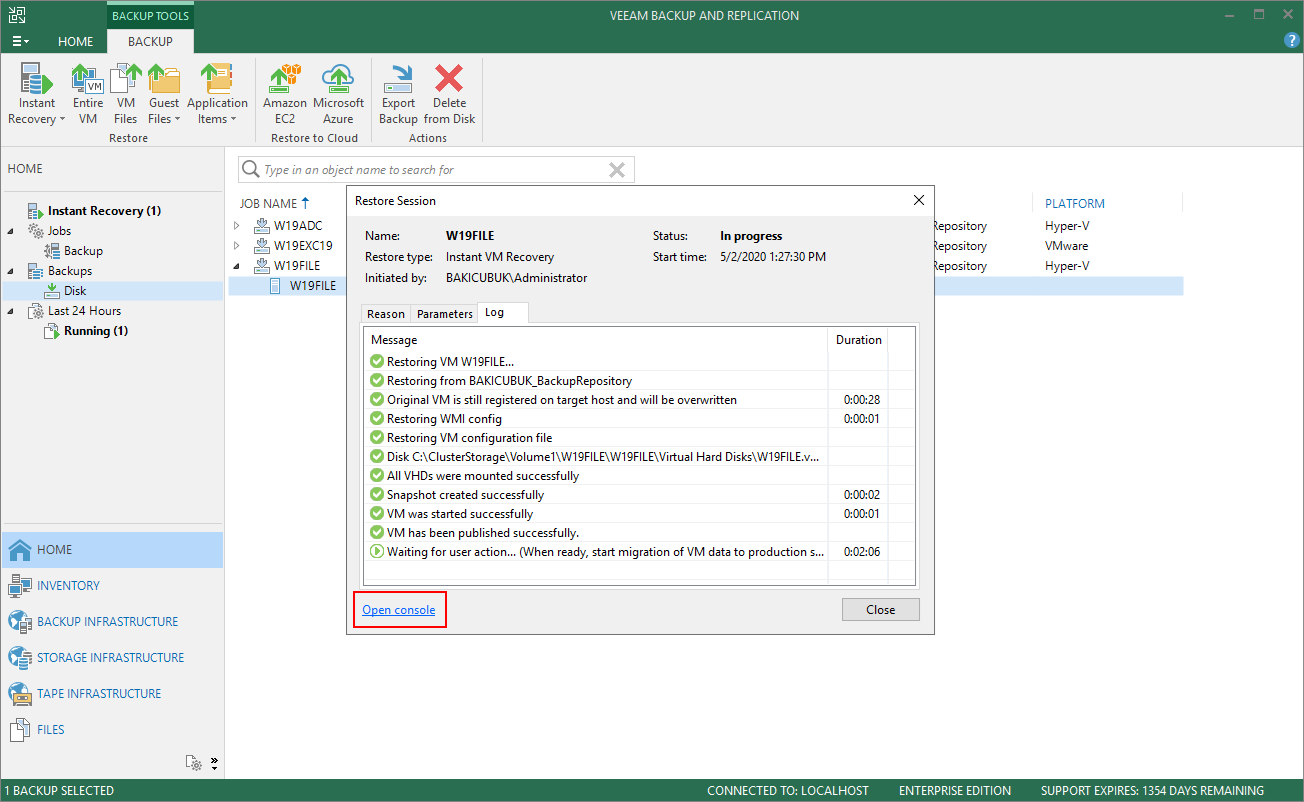The height and width of the screenshot is (802, 1304).
Task: Click the Close button in Restore Session
Action: (x=880, y=610)
